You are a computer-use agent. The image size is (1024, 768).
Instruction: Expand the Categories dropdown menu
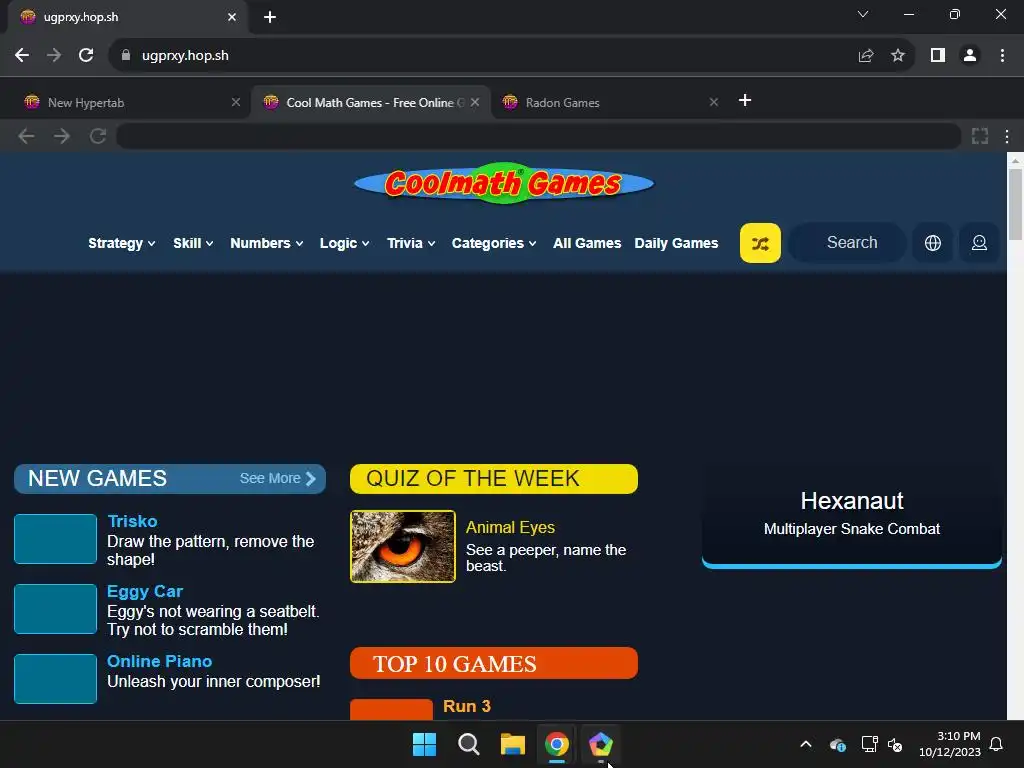[494, 243]
